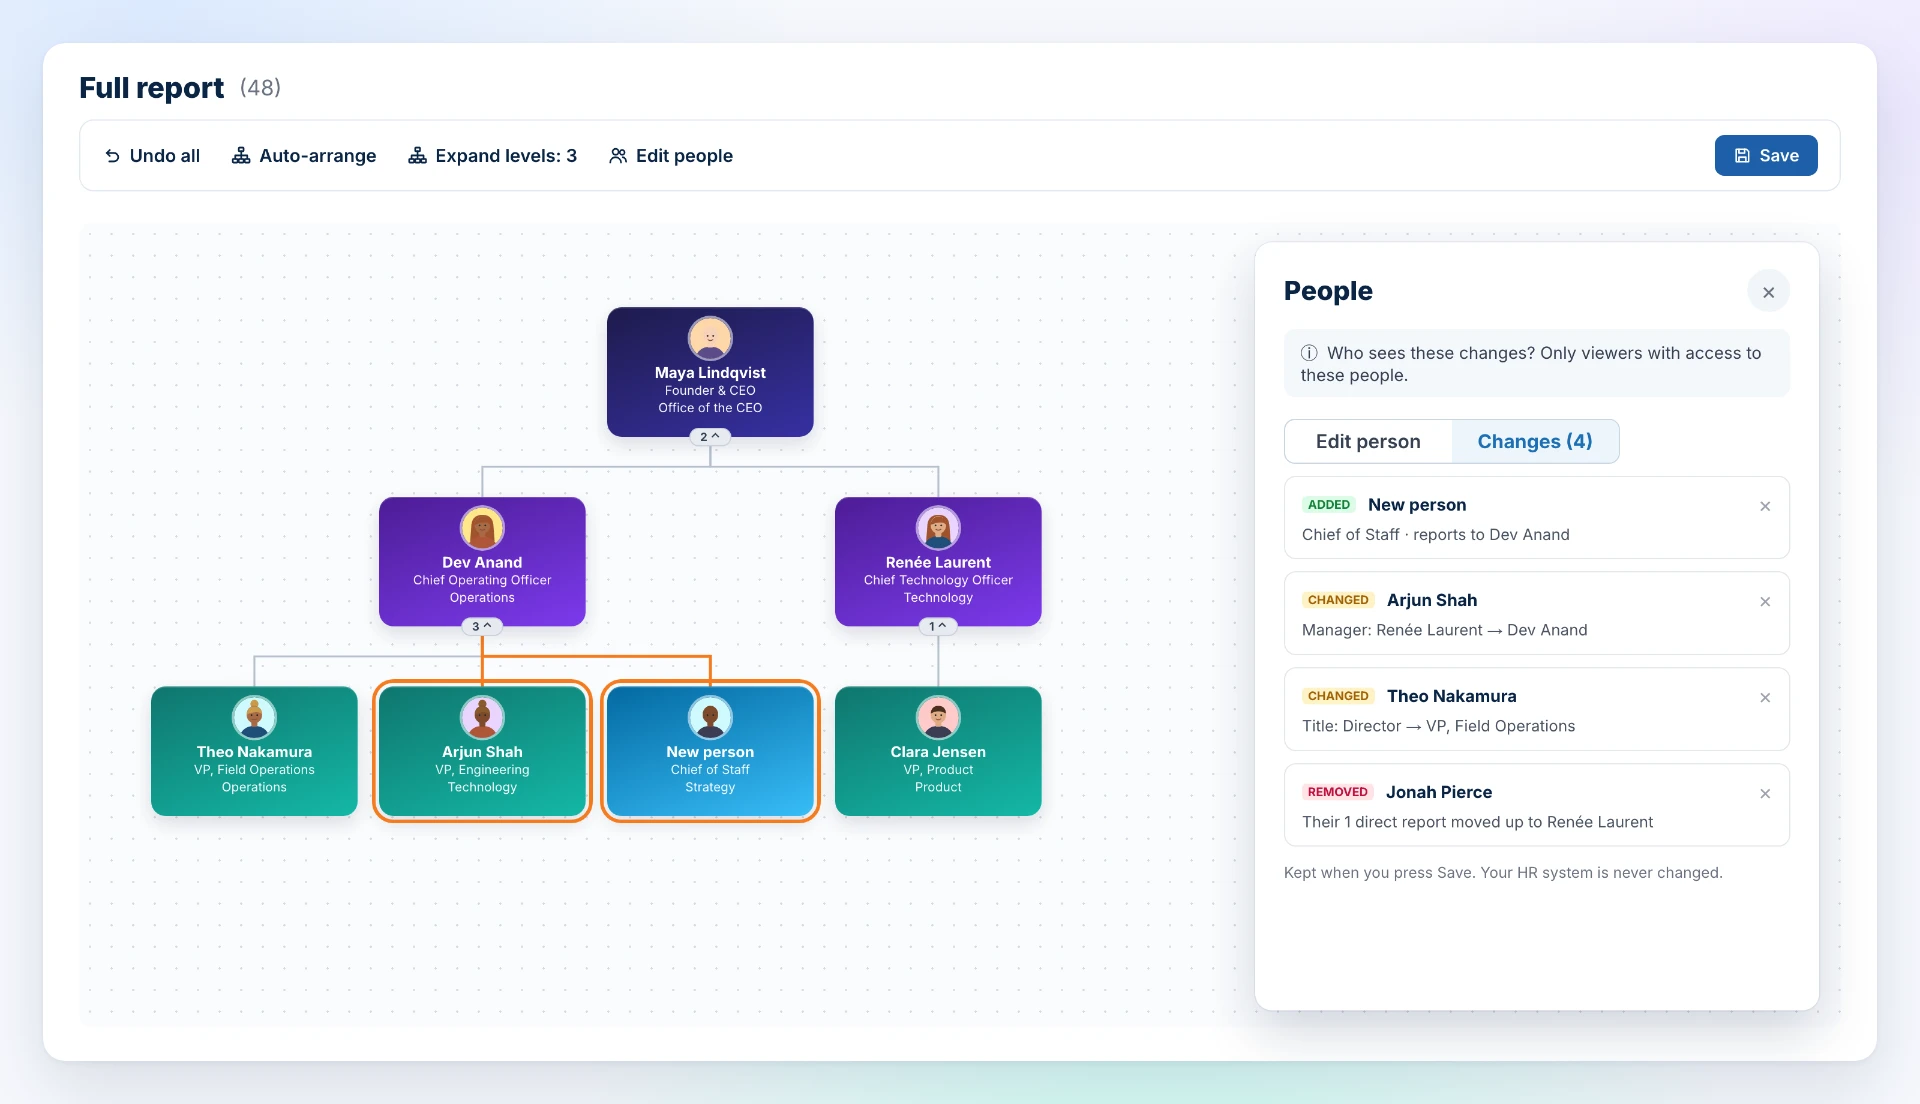This screenshot has width=1920, height=1104.
Task: Collapse Renée Laurent's 1 direct report
Action: 938,626
